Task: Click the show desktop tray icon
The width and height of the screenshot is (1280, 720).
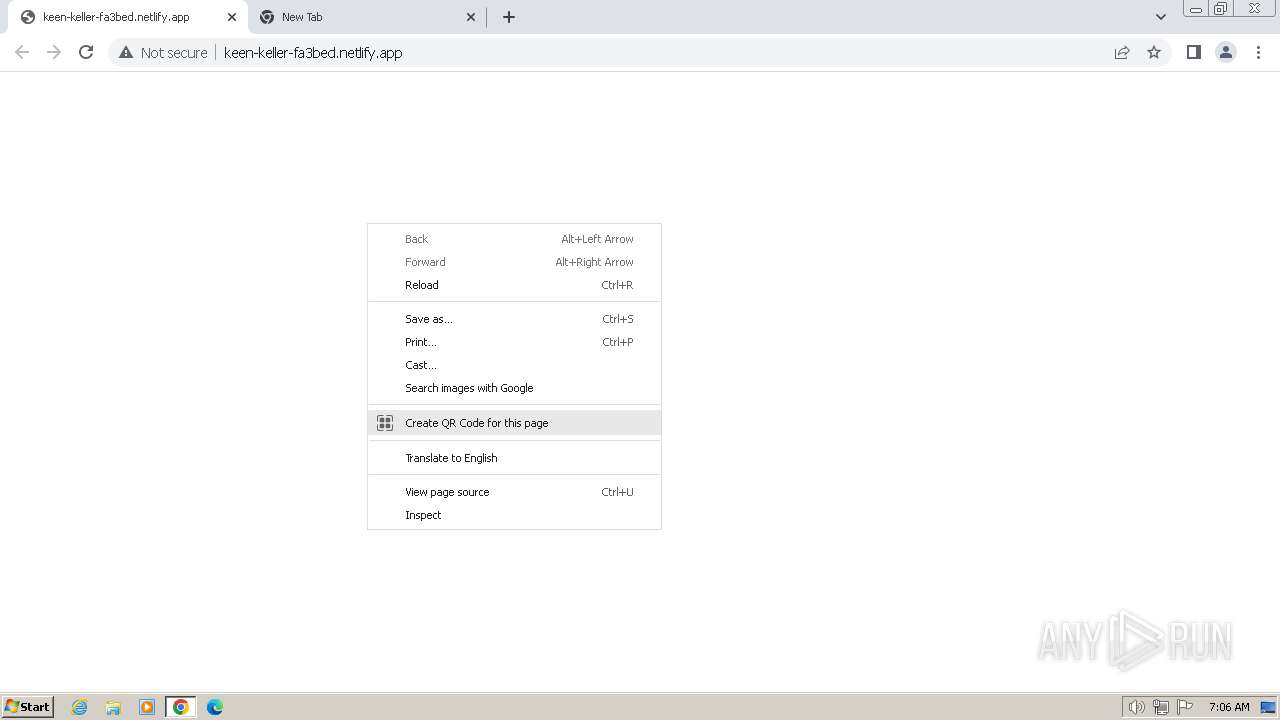Action: (1268, 707)
